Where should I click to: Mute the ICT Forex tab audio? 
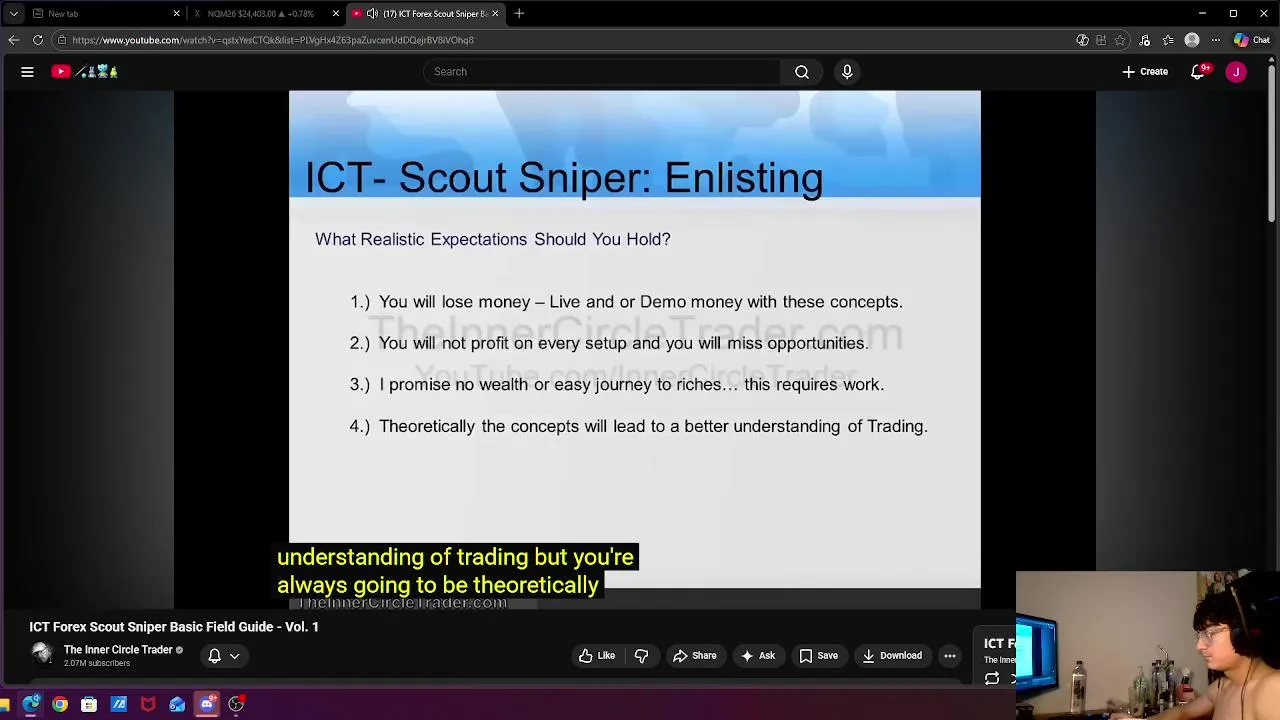point(372,14)
